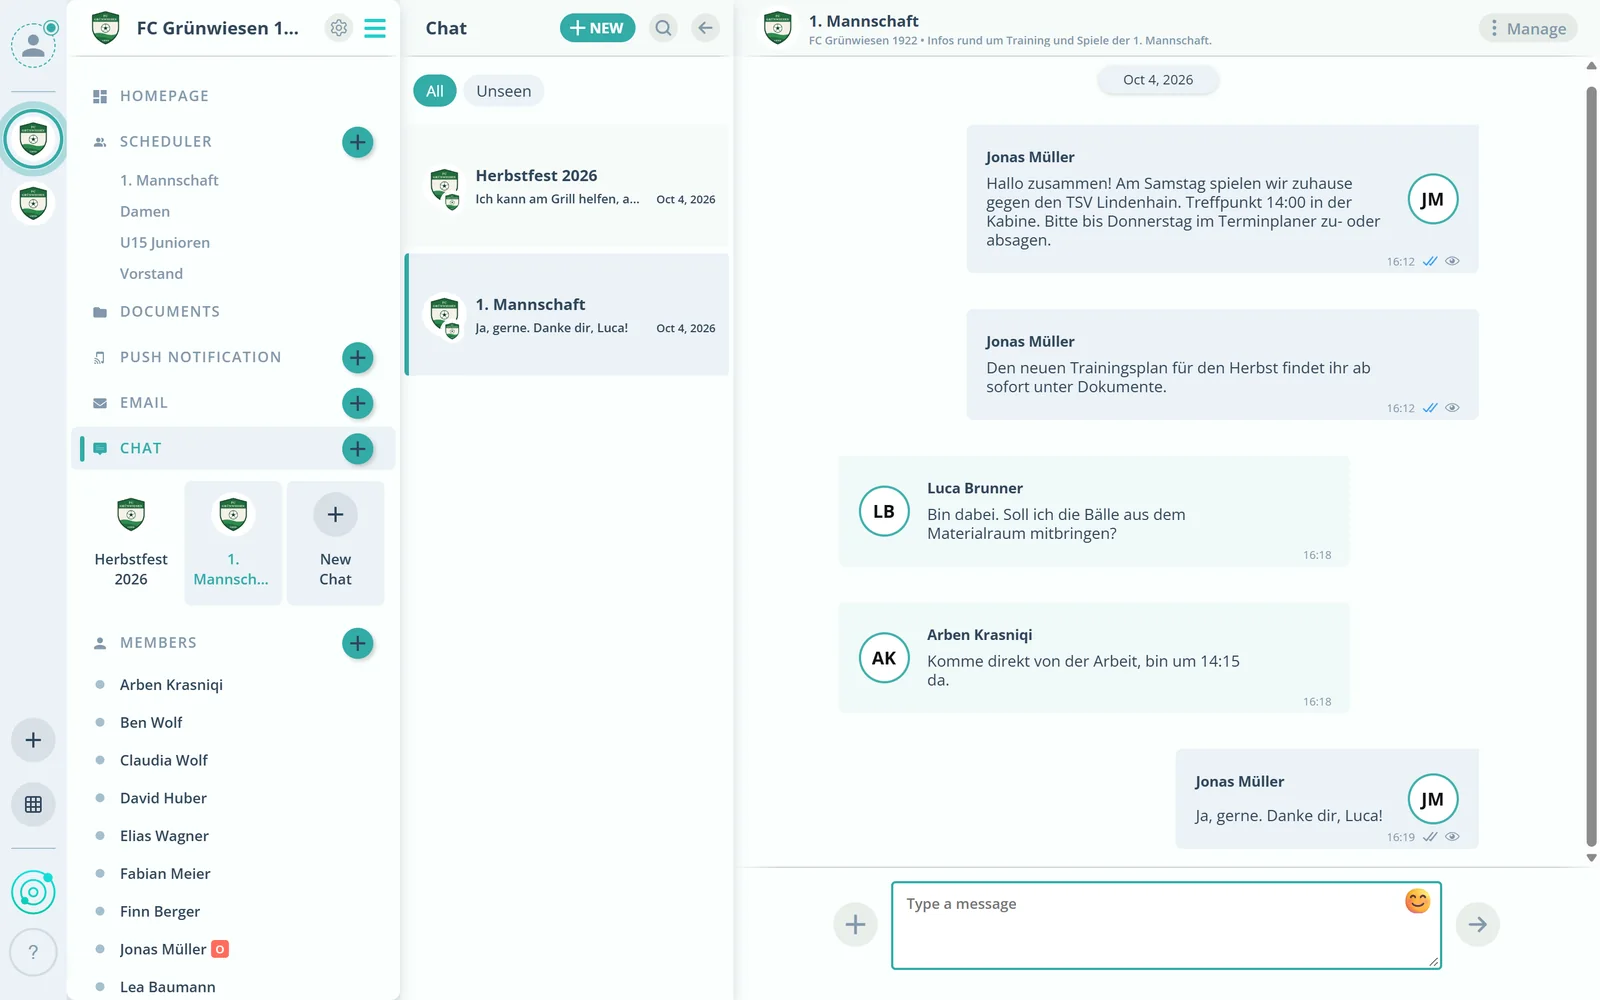Image resolution: width=1600 pixels, height=1000 pixels.
Task: Open 1. Mannschaft scheduler group
Action: (x=169, y=180)
